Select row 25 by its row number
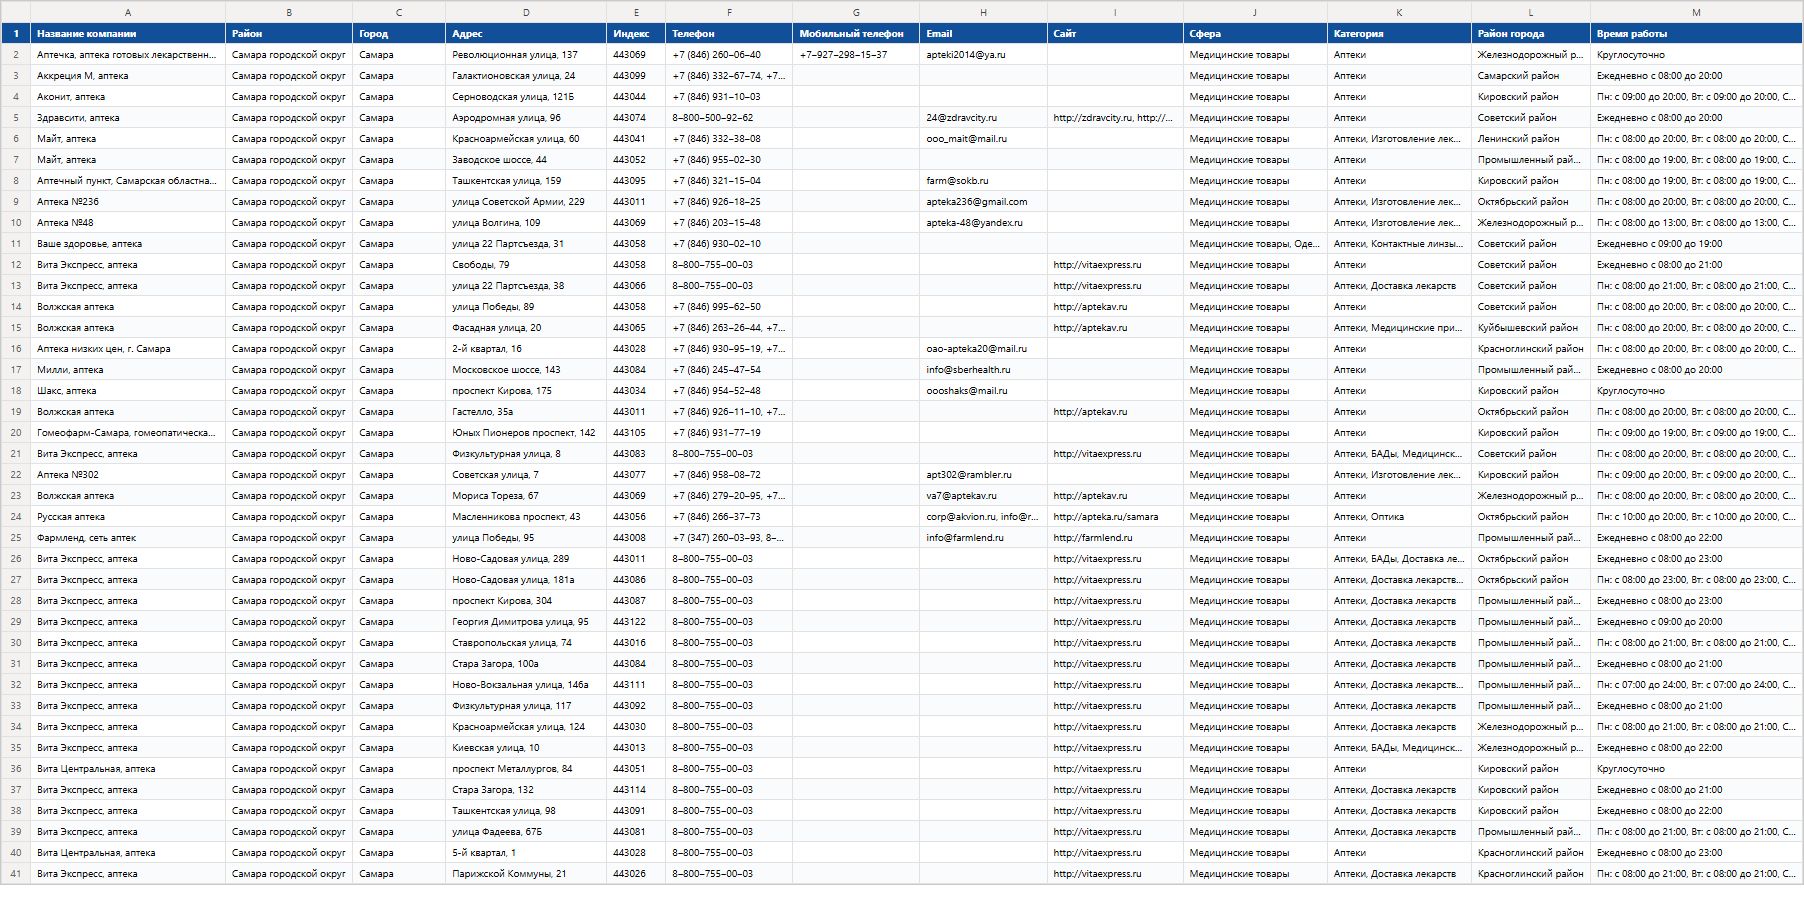The height and width of the screenshot is (902, 1804). [15, 538]
